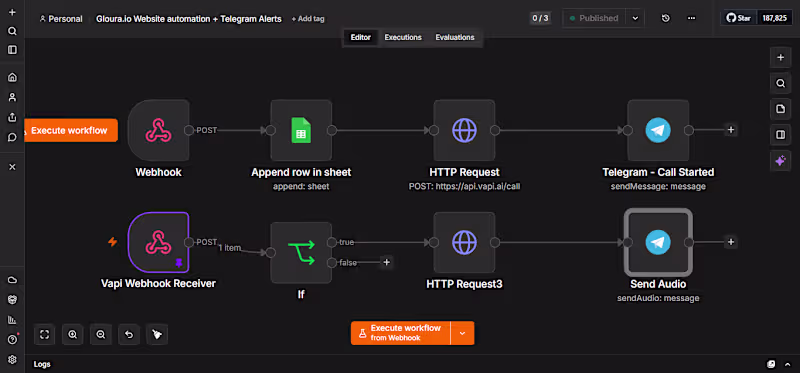Open the help question mark icon

click(x=12, y=340)
